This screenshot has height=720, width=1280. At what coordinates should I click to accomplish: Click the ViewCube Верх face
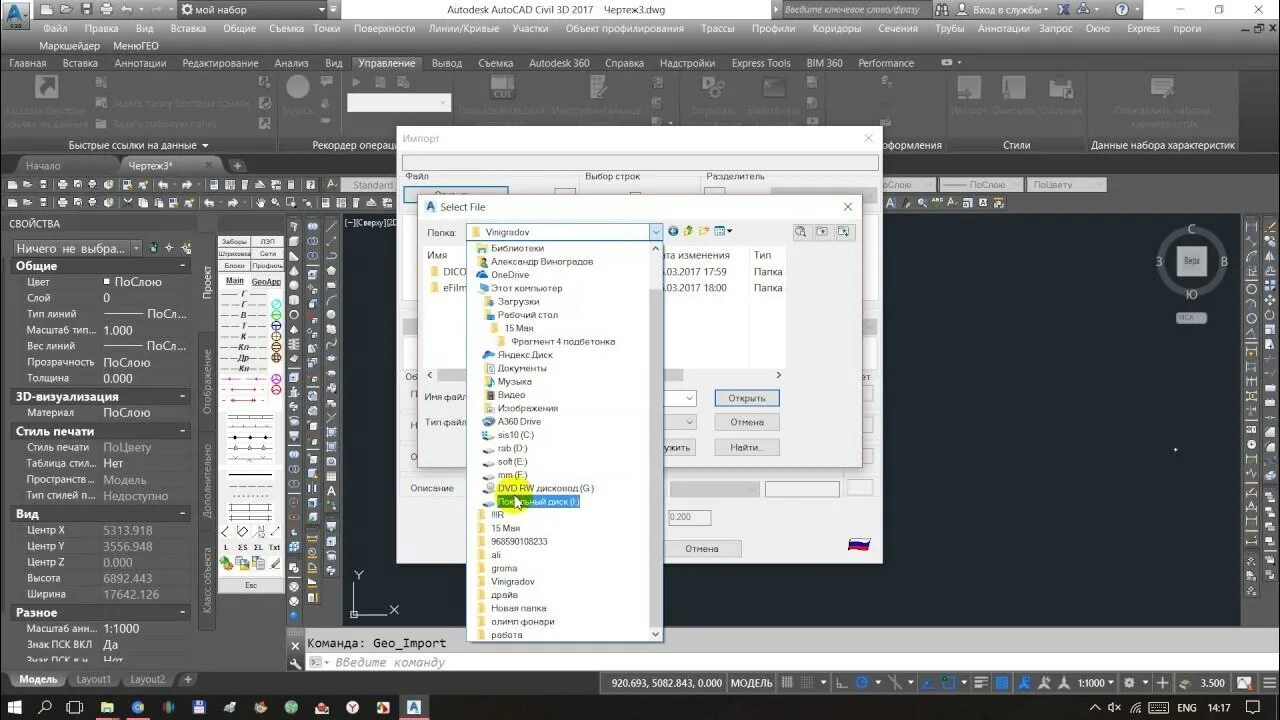1191,261
